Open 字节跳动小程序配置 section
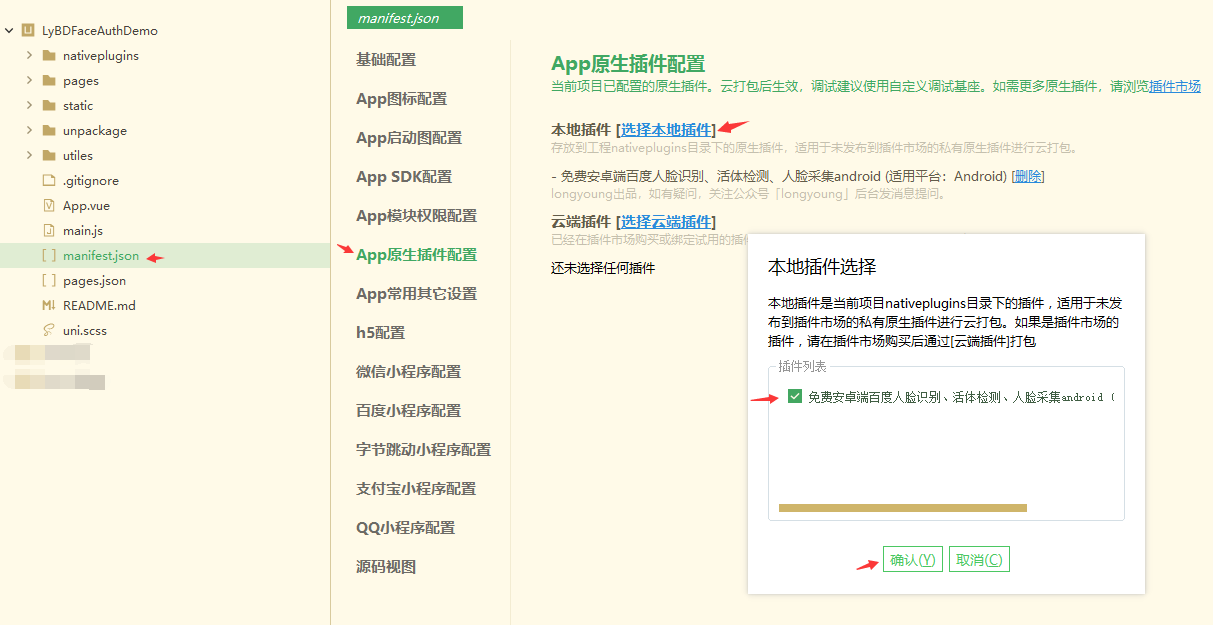This screenshot has width=1213, height=625. click(424, 450)
